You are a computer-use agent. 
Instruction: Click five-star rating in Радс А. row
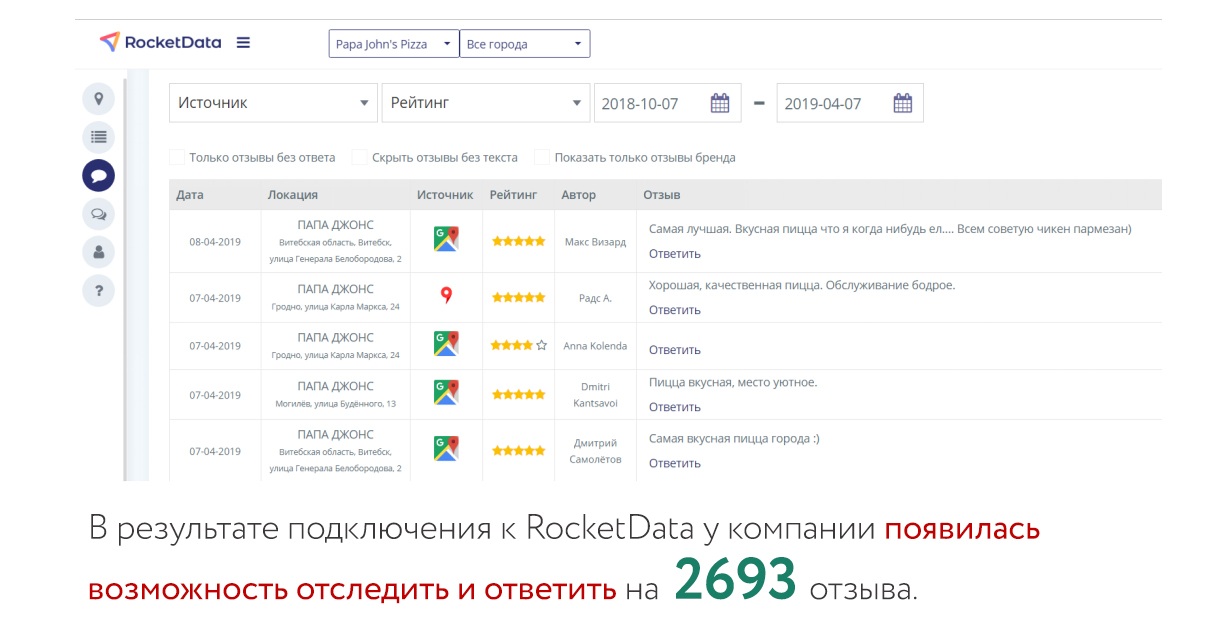click(x=518, y=298)
